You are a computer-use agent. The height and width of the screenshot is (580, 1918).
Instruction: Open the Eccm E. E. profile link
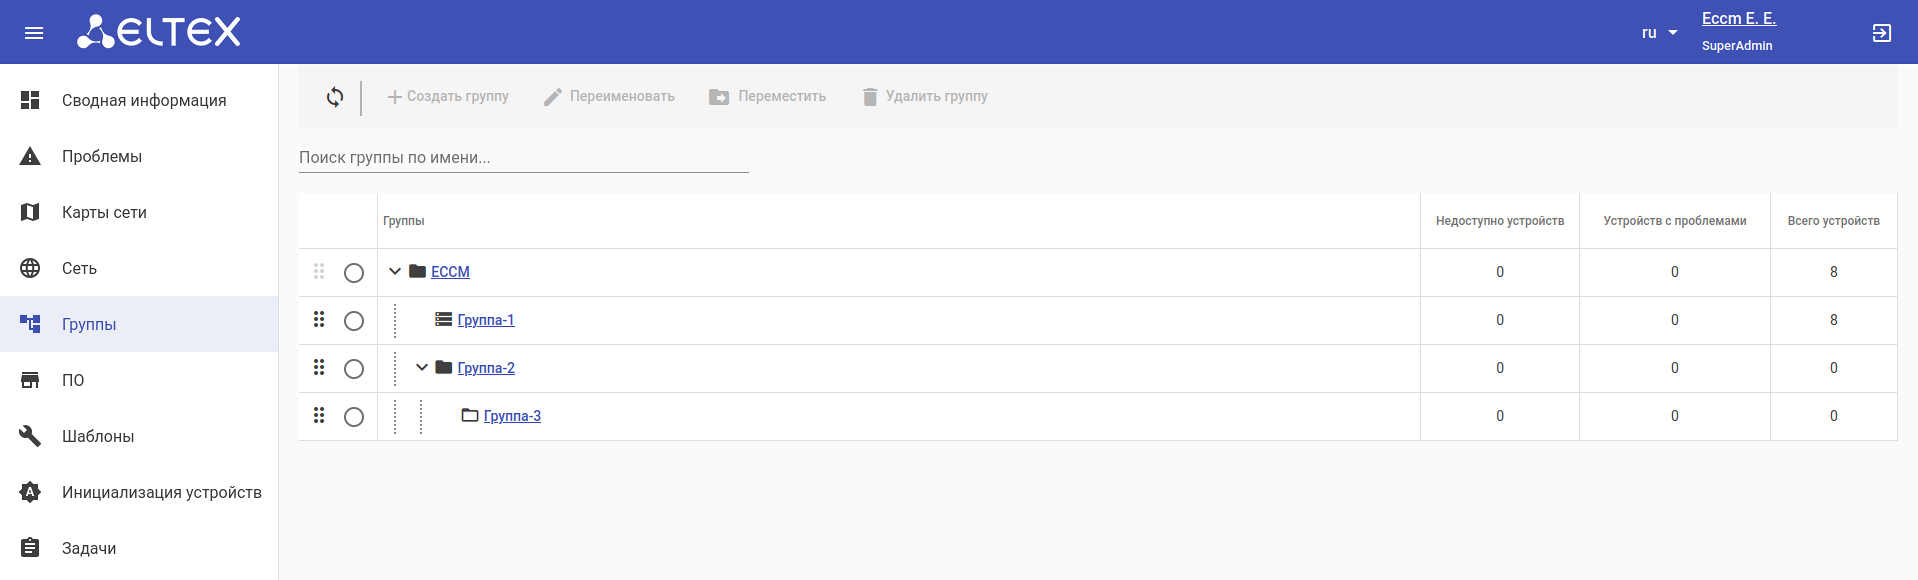1738,19
